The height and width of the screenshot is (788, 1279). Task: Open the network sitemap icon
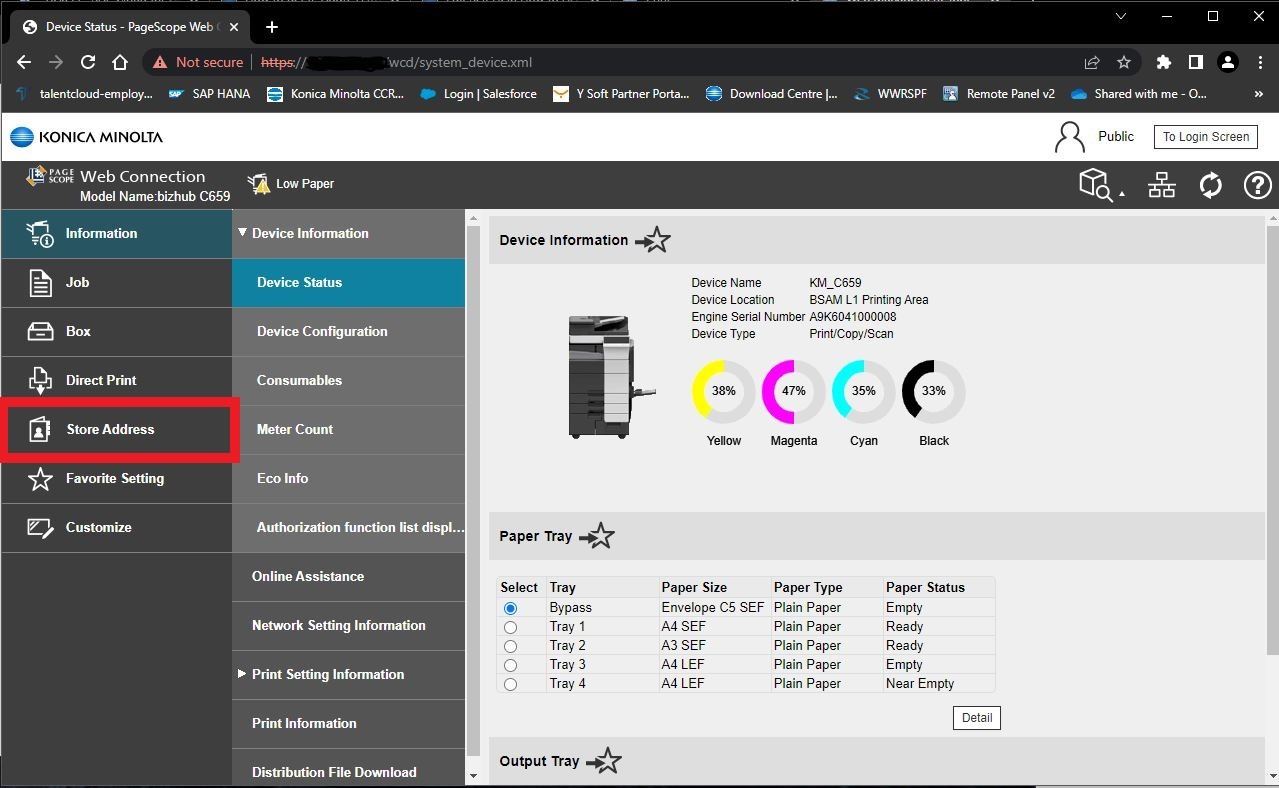(x=1161, y=185)
